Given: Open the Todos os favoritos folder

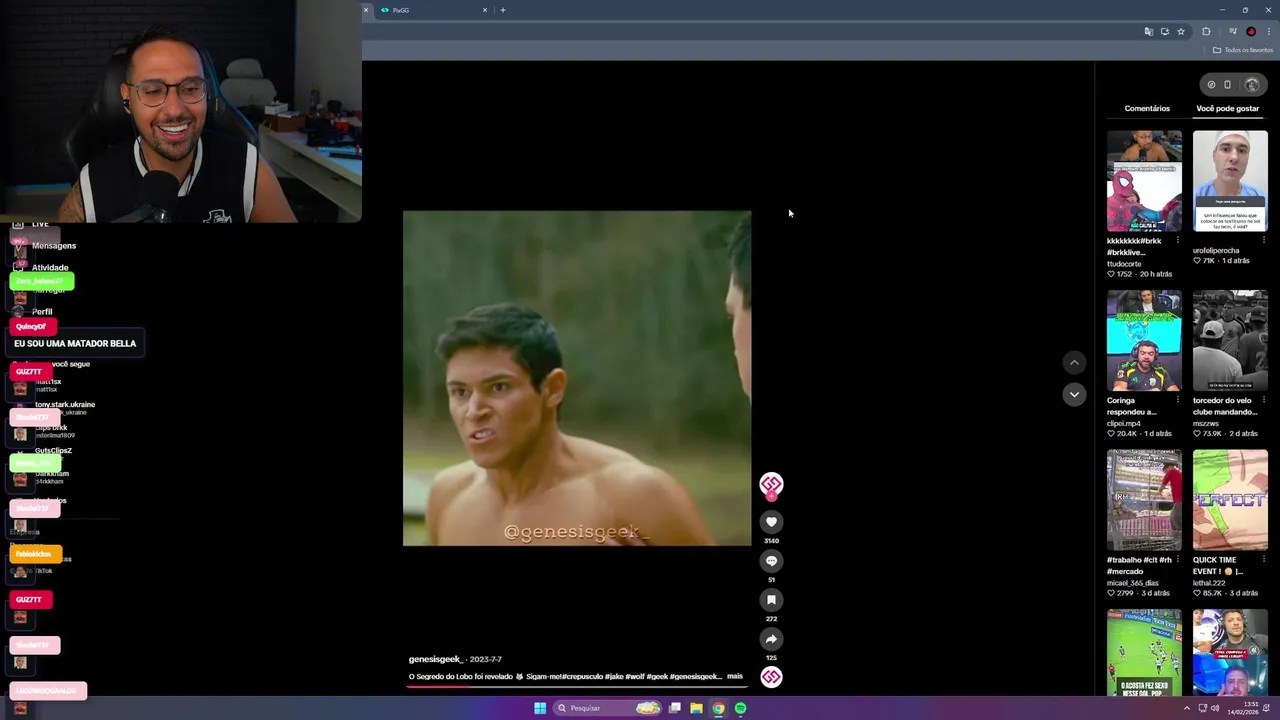Looking at the screenshot, I should pyautogui.click(x=1243, y=50).
